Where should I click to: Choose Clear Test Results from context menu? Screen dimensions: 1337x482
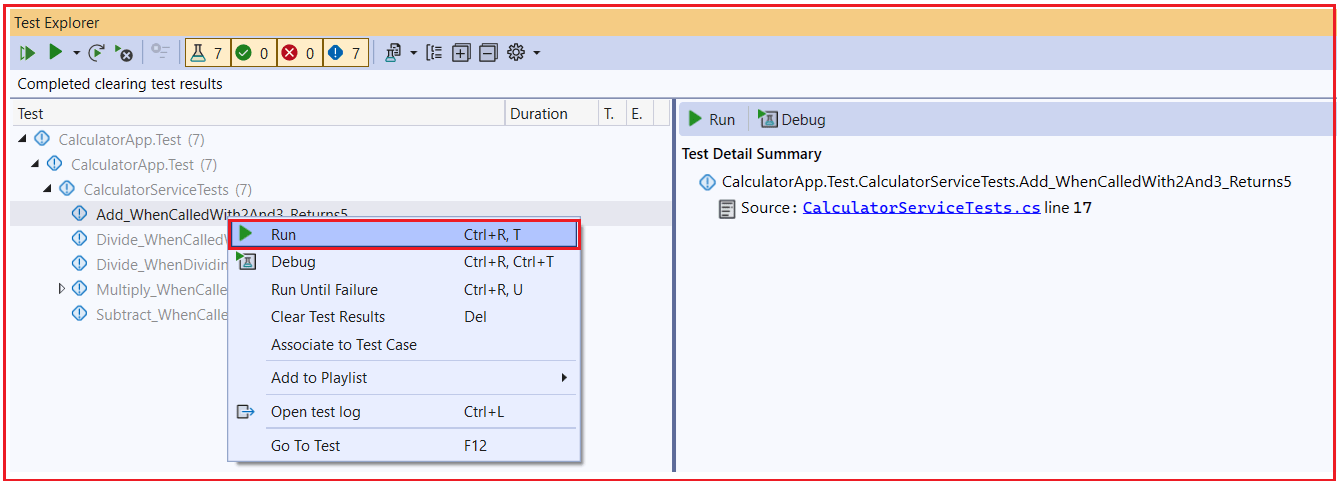(328, 317)
